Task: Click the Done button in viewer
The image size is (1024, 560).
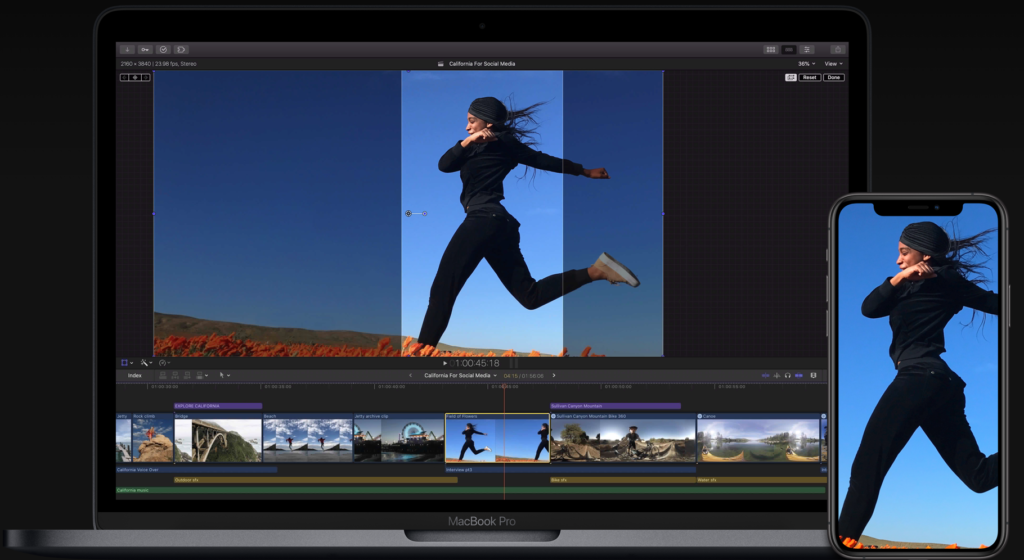Action: click(x=834, y=78)
